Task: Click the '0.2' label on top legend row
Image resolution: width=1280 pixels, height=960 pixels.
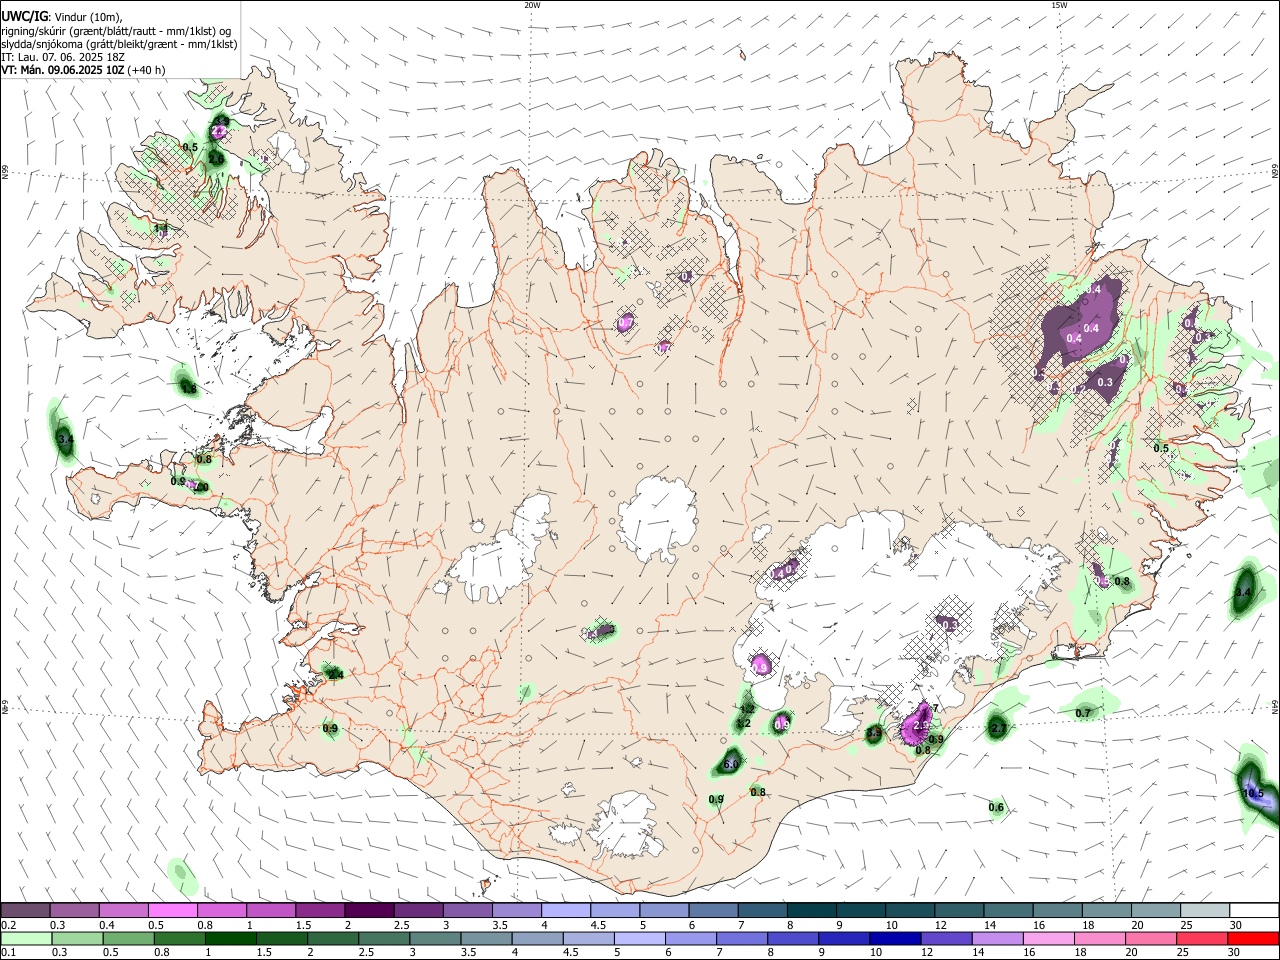Action: (x=8, y=924)
